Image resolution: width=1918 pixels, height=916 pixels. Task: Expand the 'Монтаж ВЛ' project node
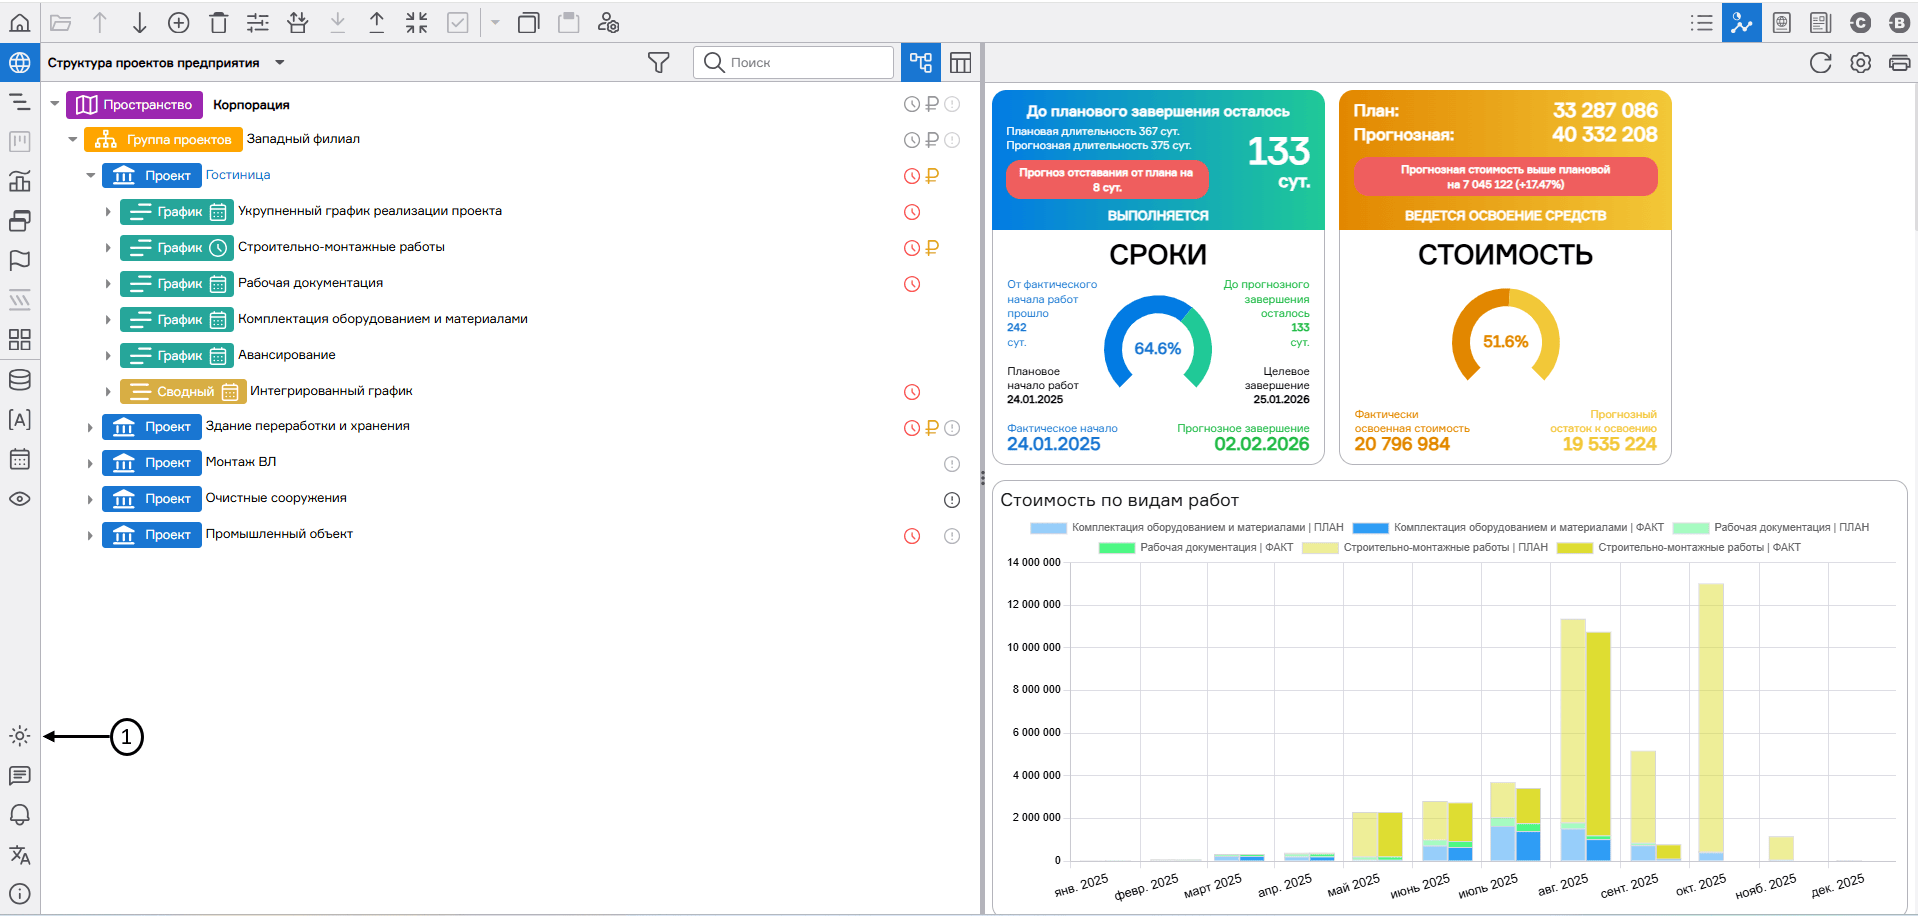click(90, 464)
